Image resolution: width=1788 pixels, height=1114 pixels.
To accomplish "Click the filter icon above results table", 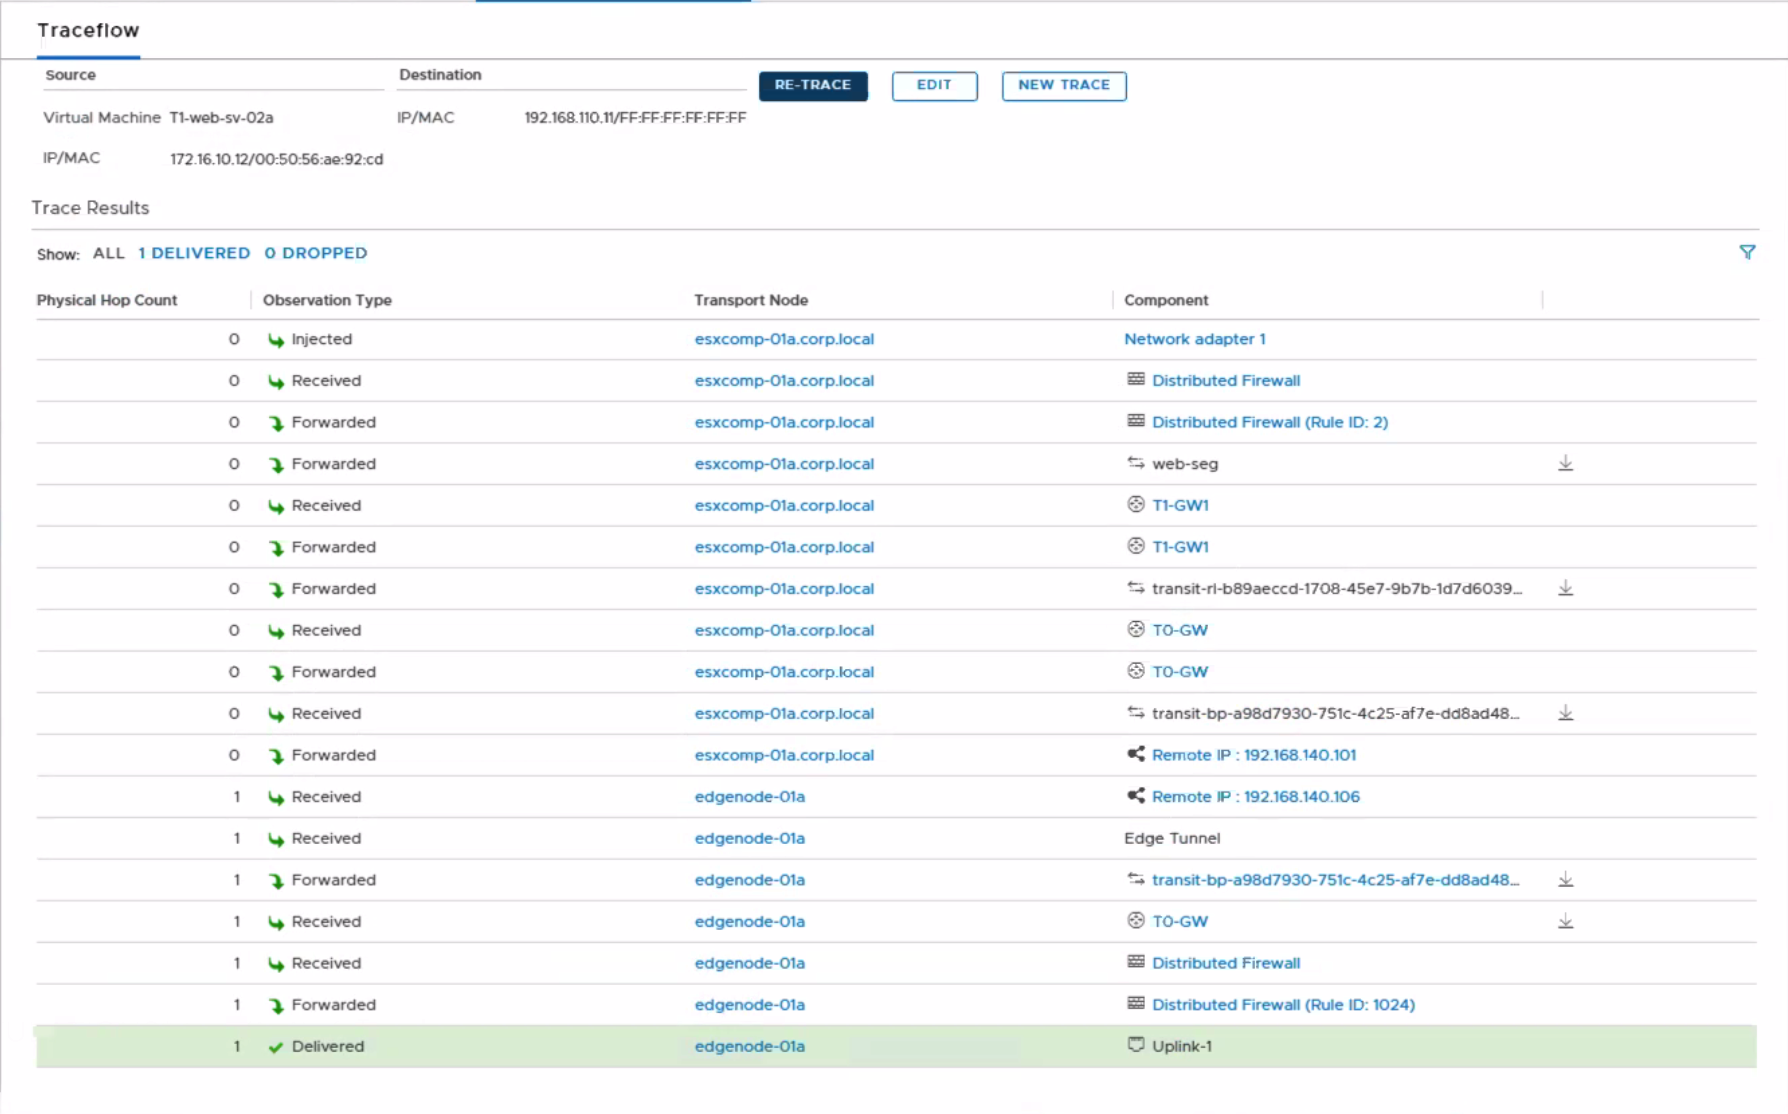I will pos(1746,253).
